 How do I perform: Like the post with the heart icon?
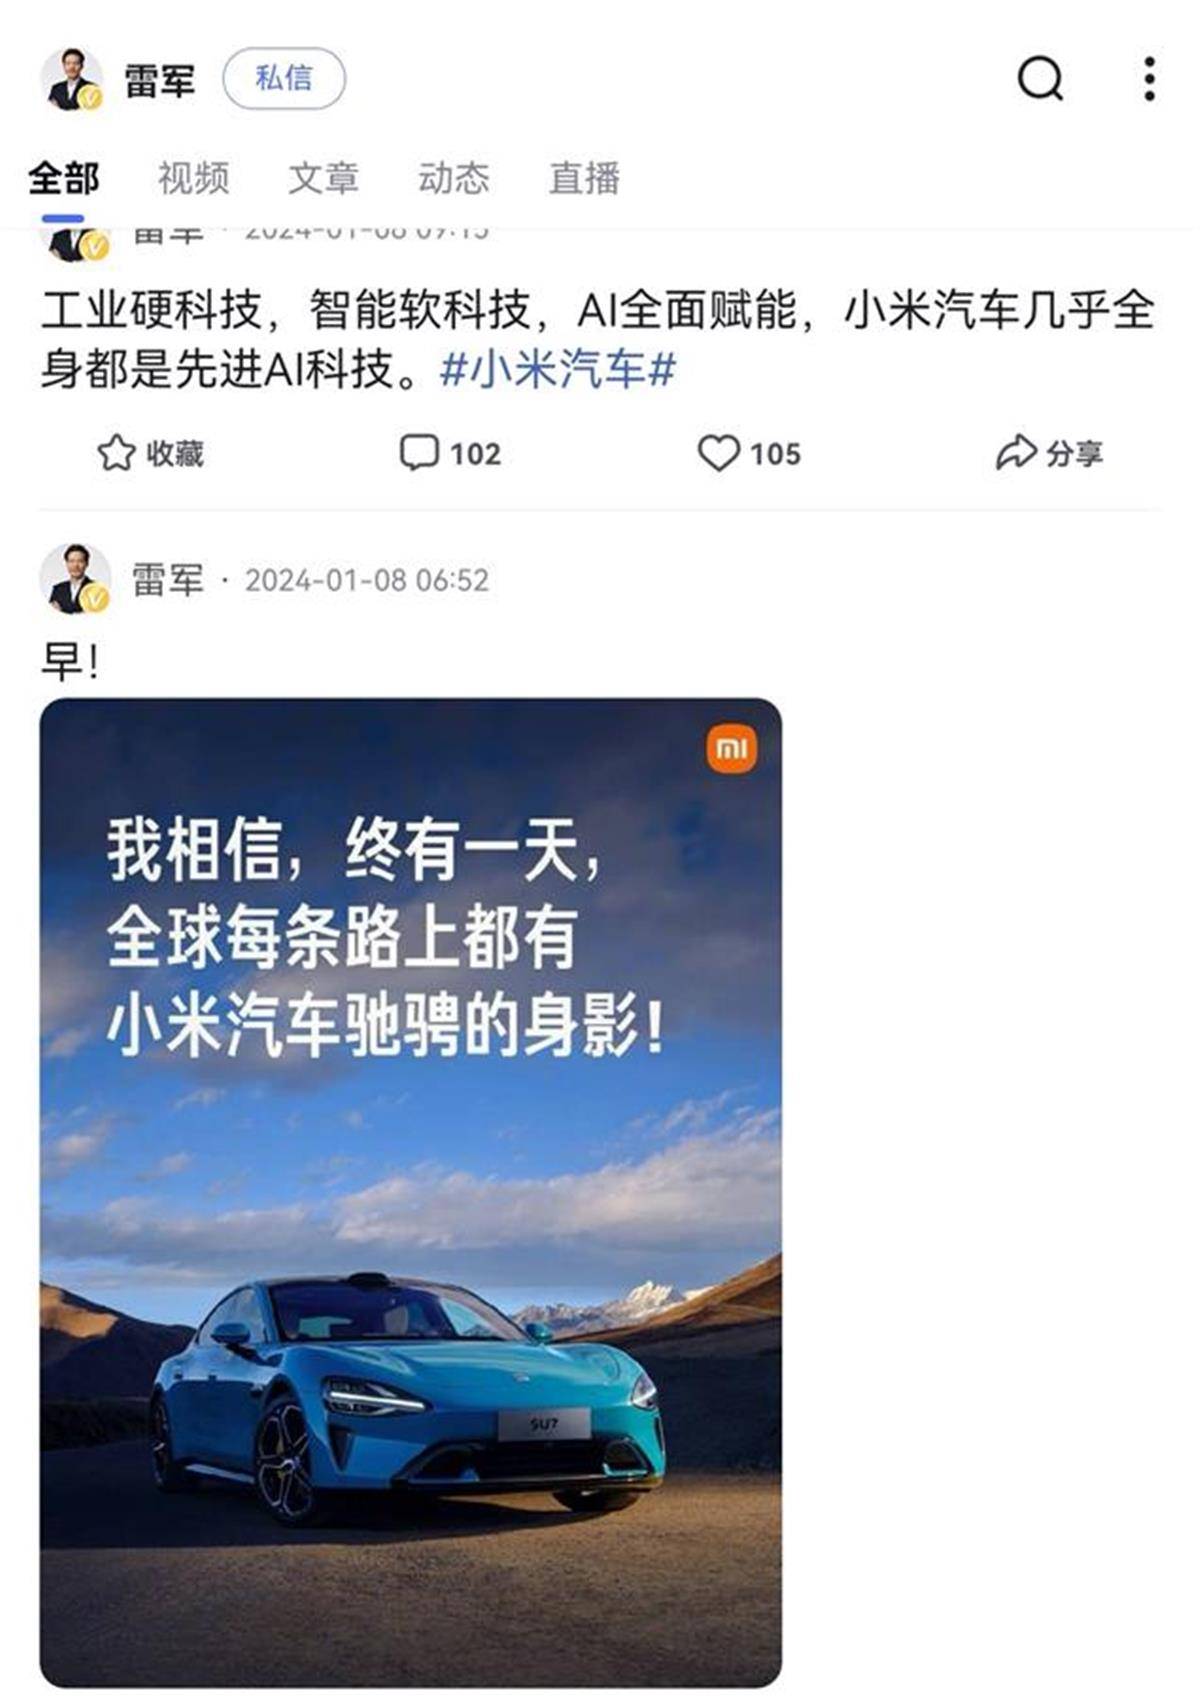point(718,453)
